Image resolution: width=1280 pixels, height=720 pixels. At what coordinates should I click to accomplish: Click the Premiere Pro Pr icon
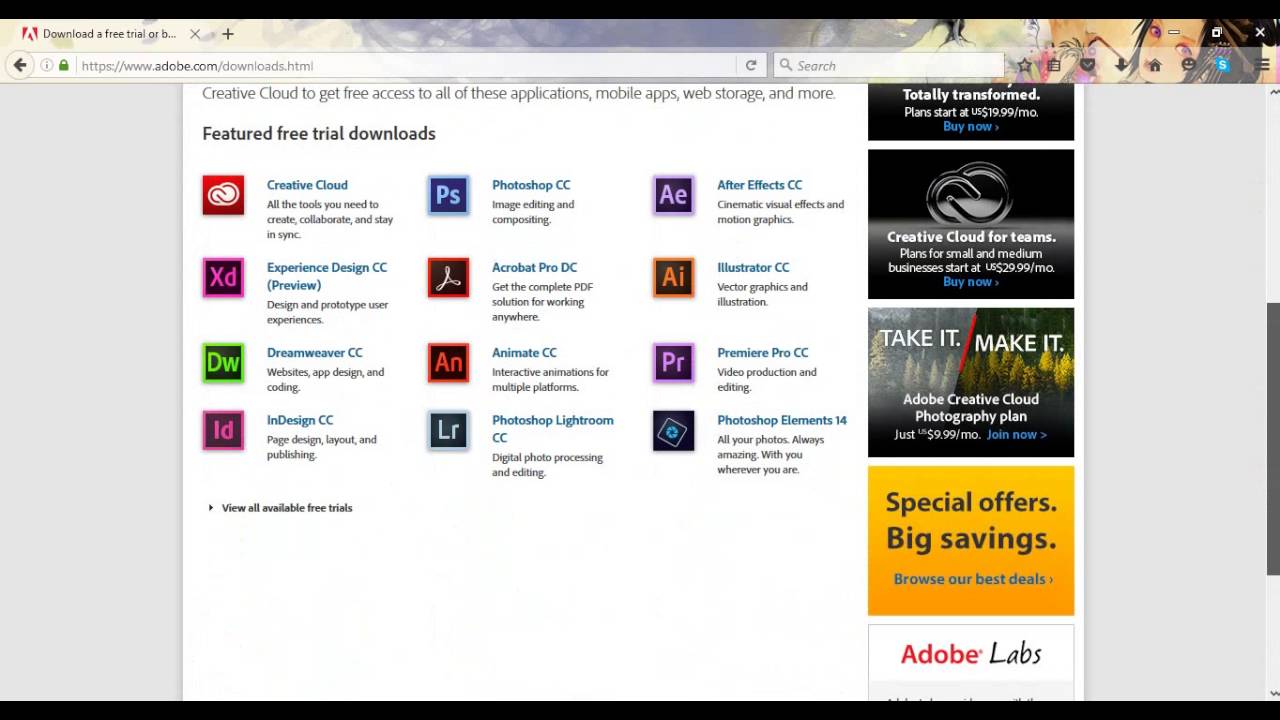tap(673, 362)
